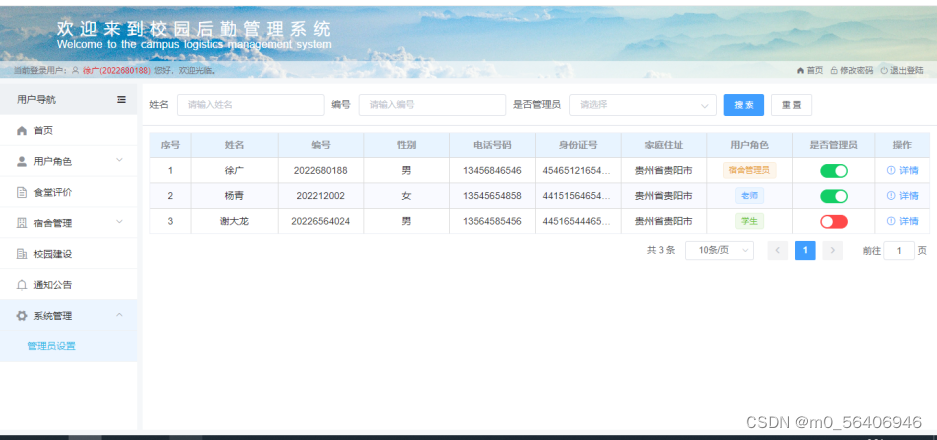Screen dimensions: 937x440
Task: Click the 学生 role tag
Action: 749,221
